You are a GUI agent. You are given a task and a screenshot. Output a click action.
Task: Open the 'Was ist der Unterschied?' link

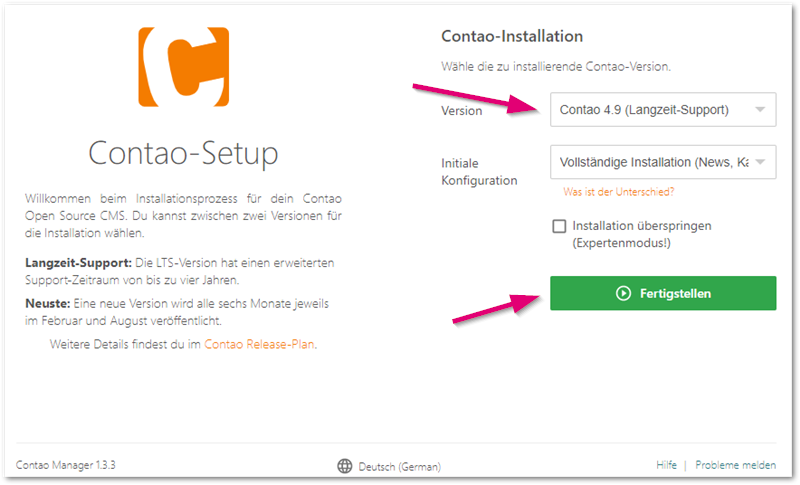pos(619,192)
